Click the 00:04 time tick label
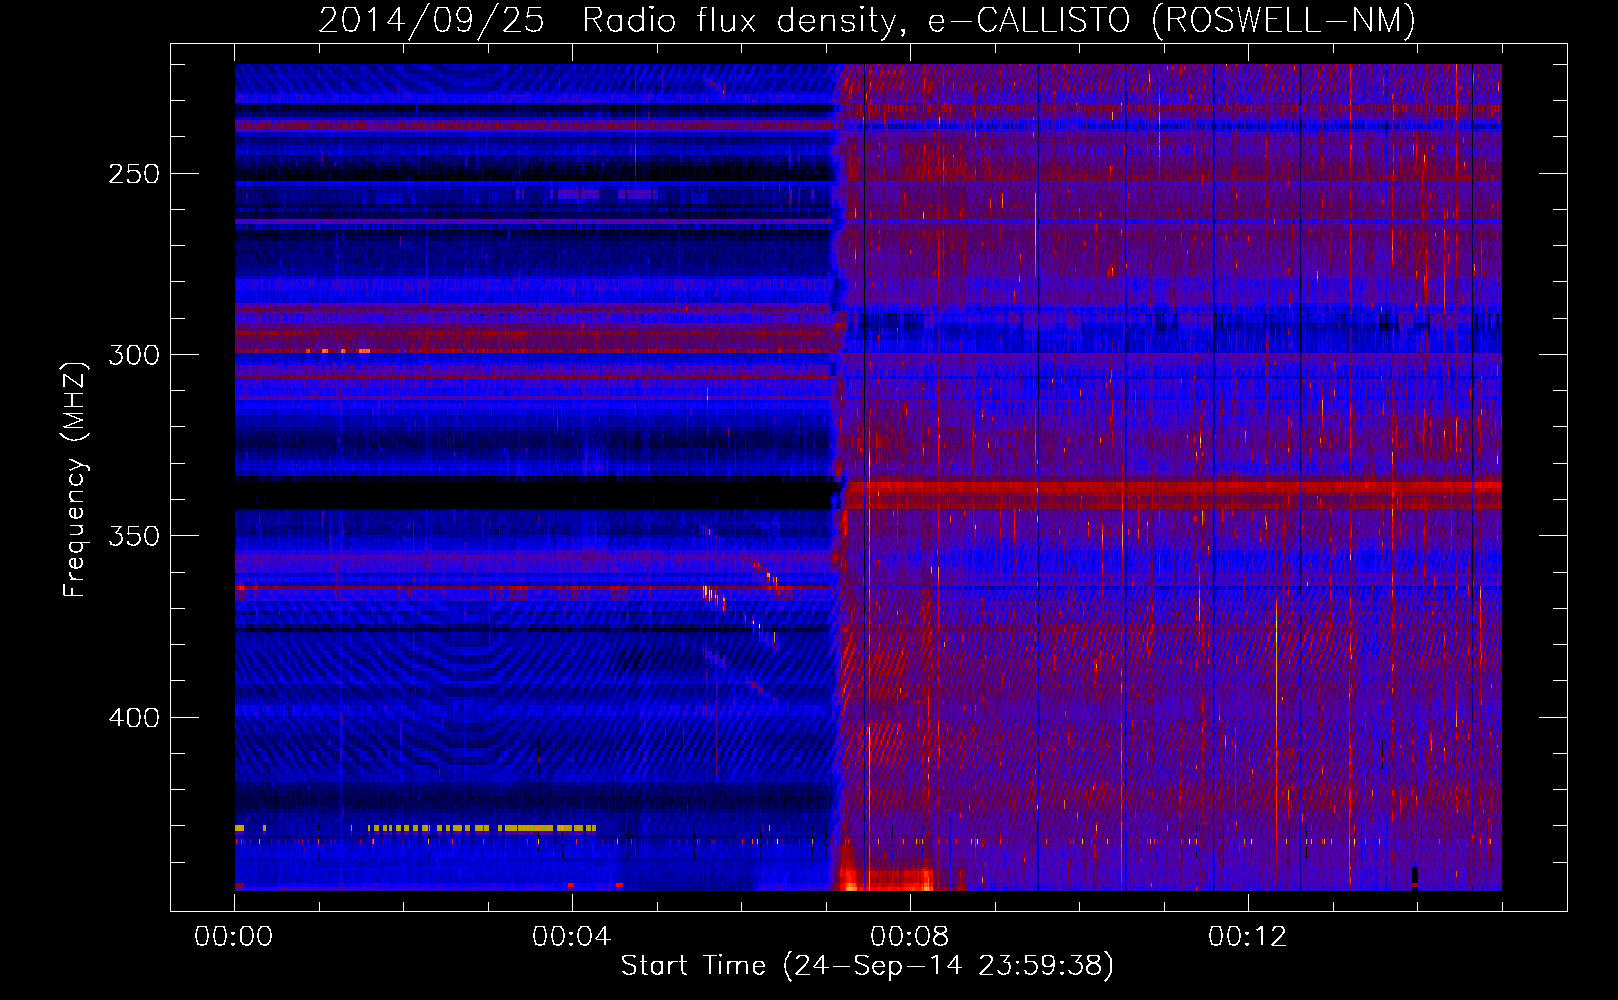Screen dimensions: 1618x1000 click(571, 936)
